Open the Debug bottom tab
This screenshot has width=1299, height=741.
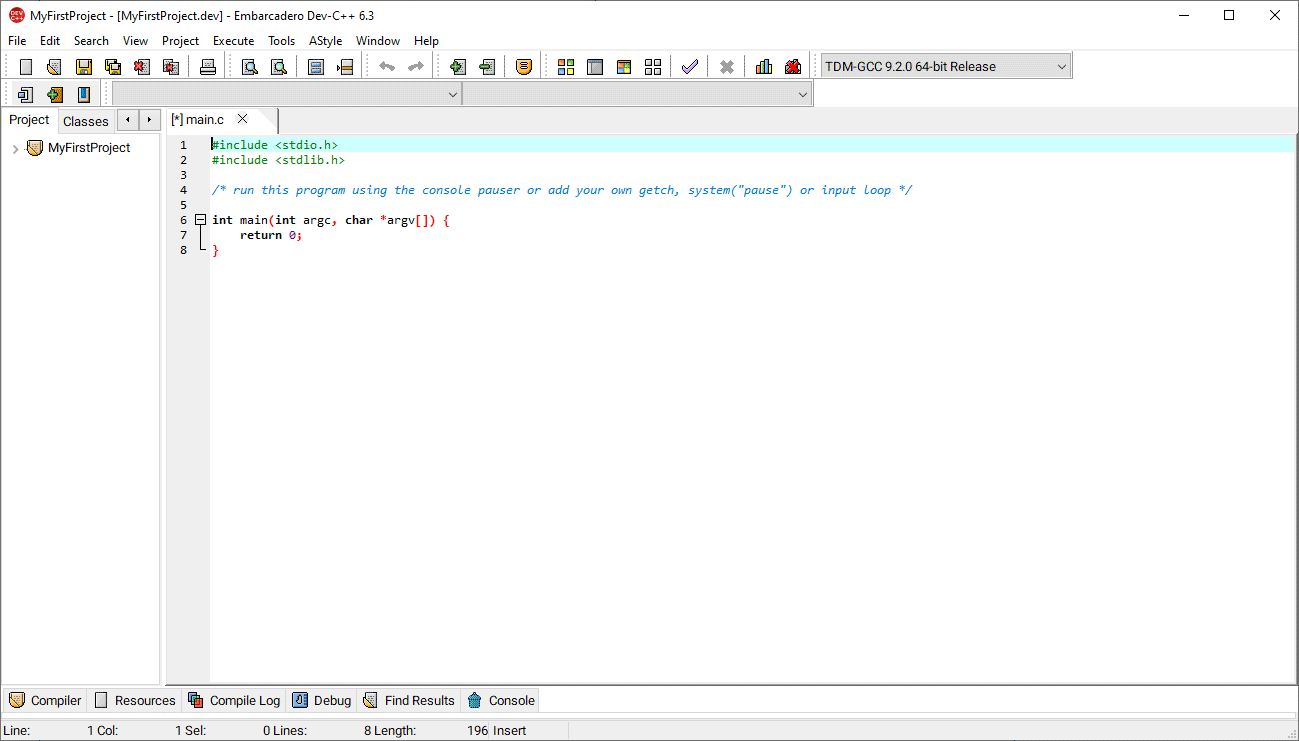click(322, 700)
